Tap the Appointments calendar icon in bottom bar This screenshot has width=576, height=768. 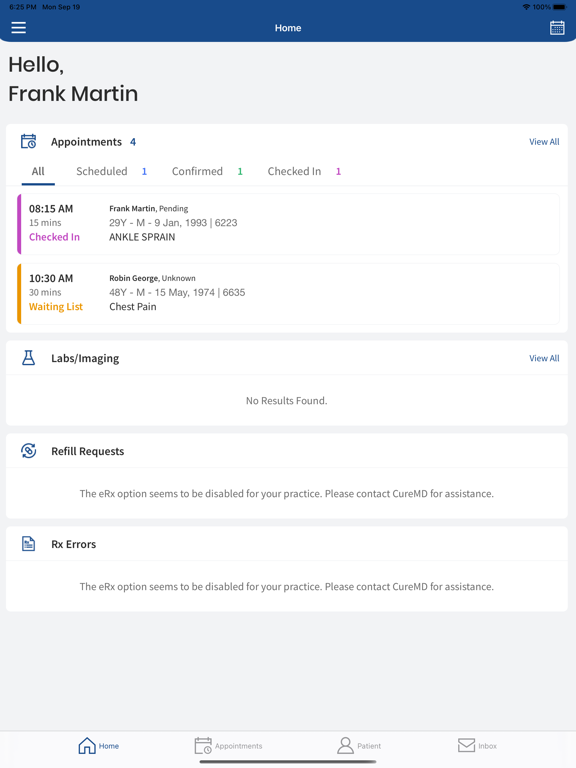[203, 745]
